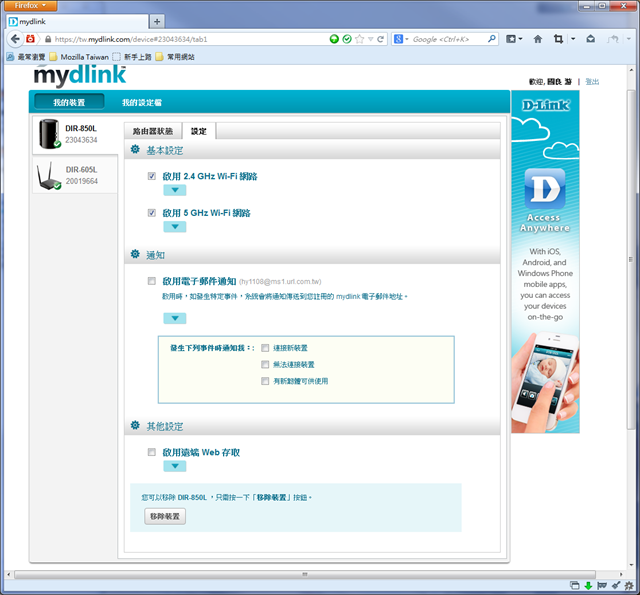Open URL history dropdown arrow
Screen dimensions: 640x595
371,39
